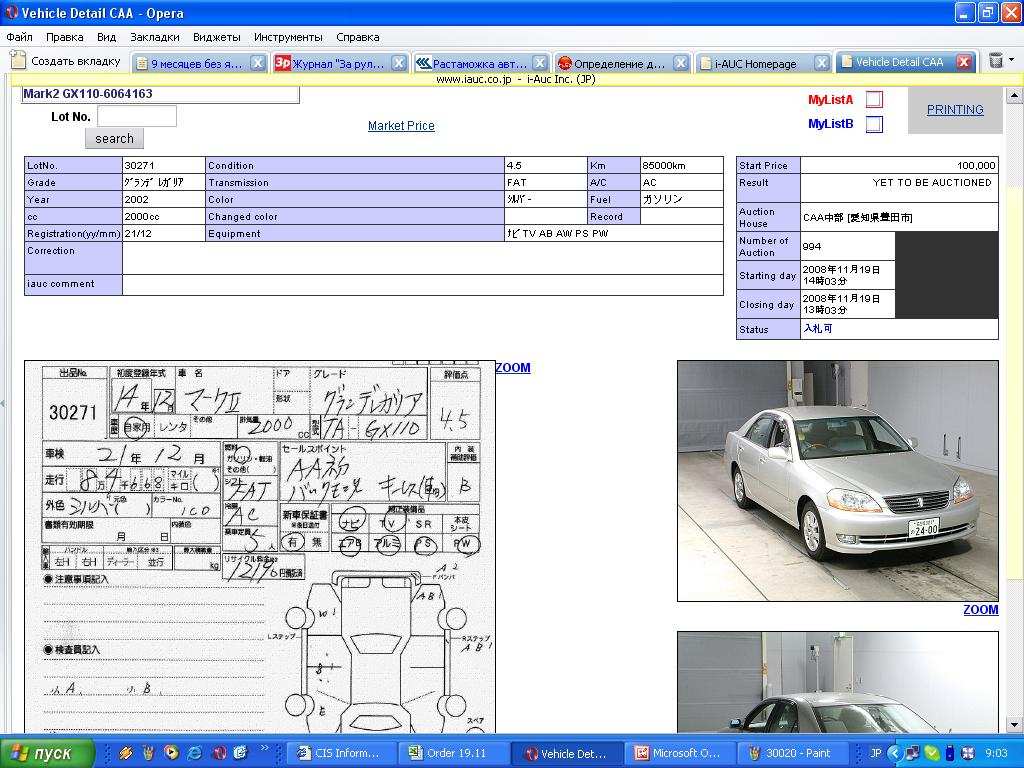Close the Журнал "За рул…" tab
This screenshot has width=1024, height=768.
coord(399,63)
